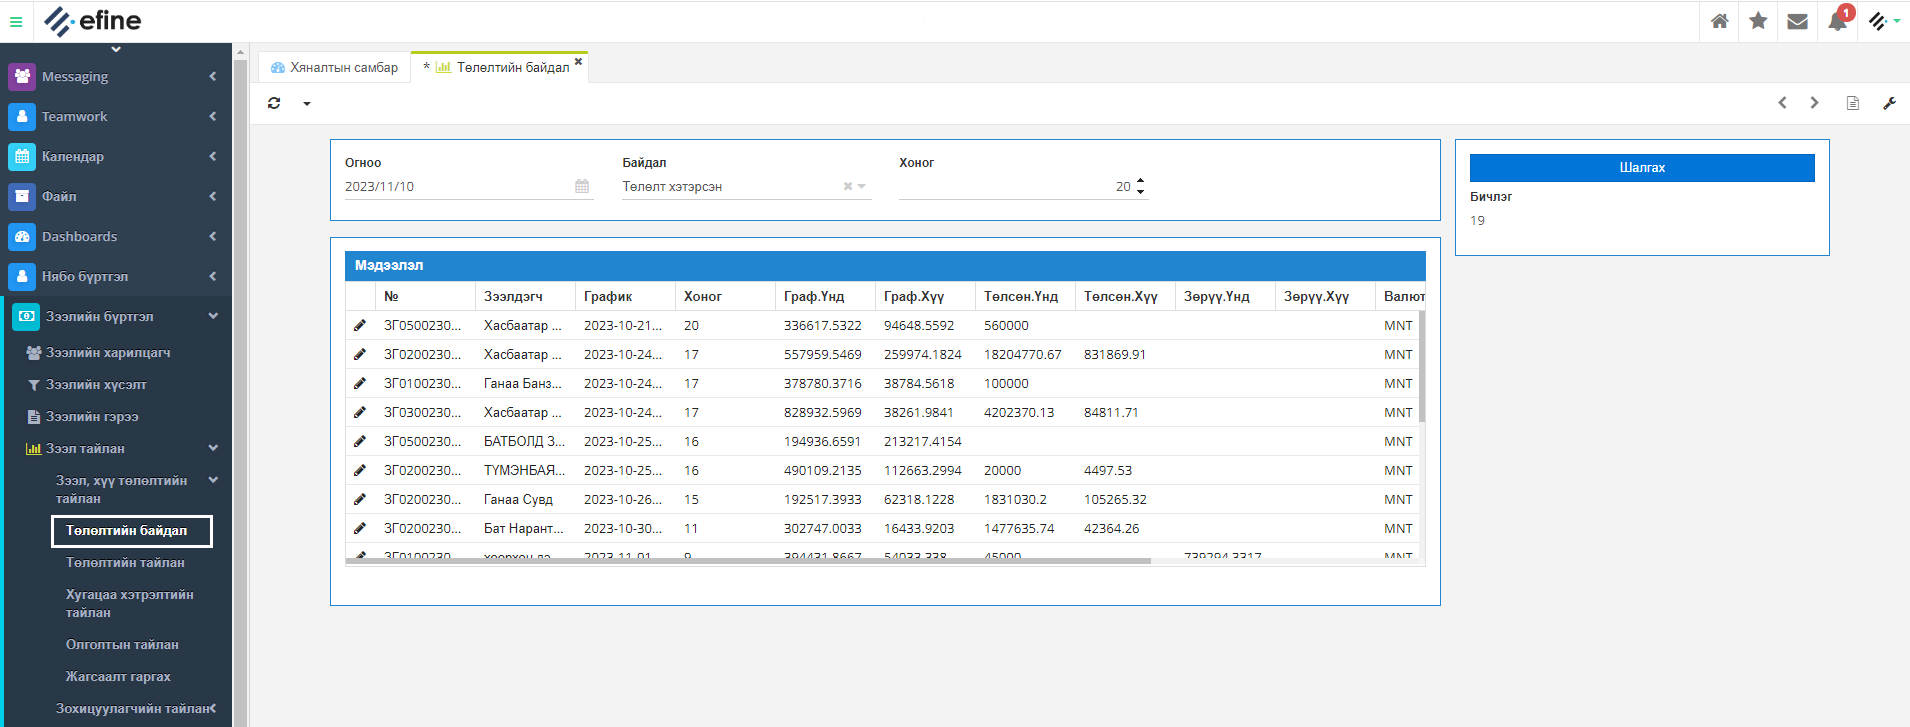Edit the ТҮМЭНБАЯ... row pencil icon
The image size is (1910, 727).
click(360, 470)
